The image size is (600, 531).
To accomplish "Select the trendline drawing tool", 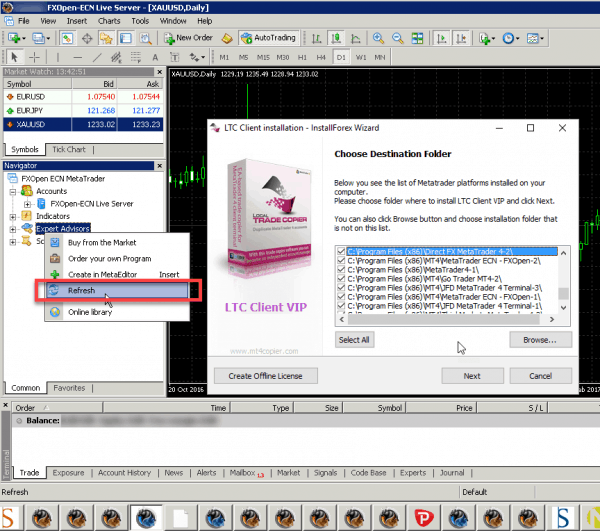I will tap(97, 57).
